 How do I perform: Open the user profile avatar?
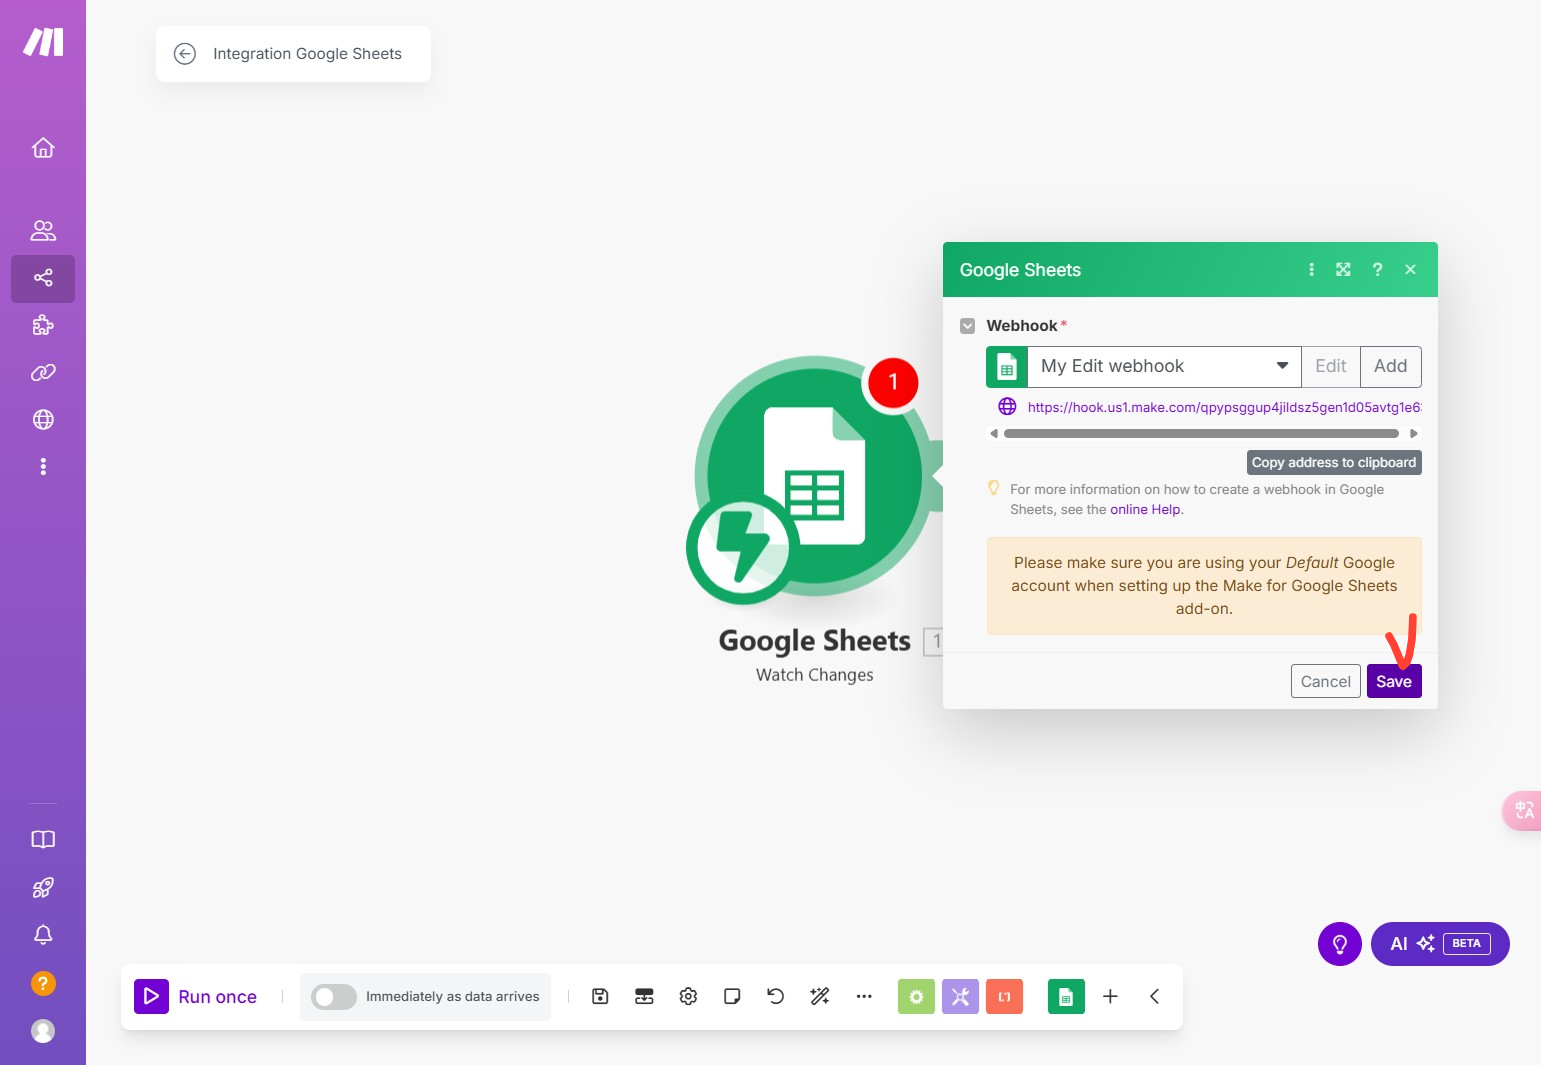click(43, 1031)
